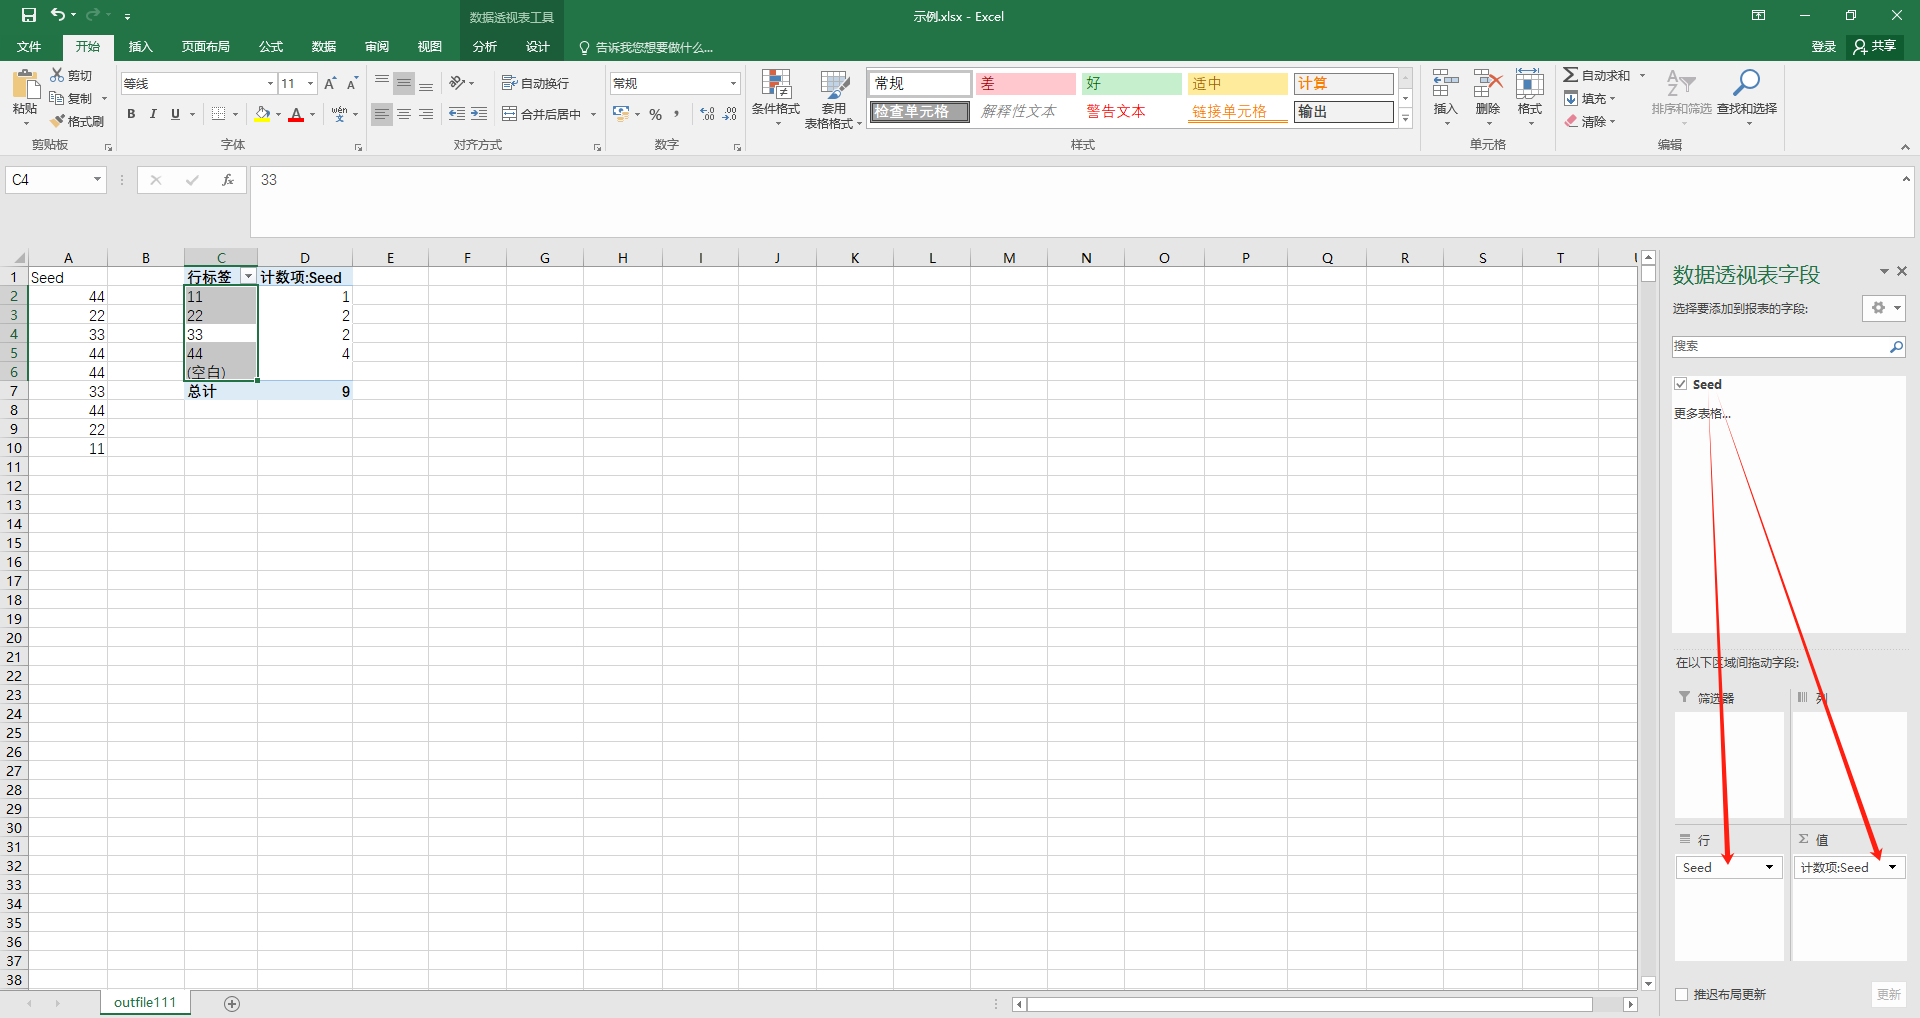Viewport: 1920px width, 1018px height.
Task: Select the outfile111 sheet tab
Action: pyautogui.click(x=145, y=1002)
